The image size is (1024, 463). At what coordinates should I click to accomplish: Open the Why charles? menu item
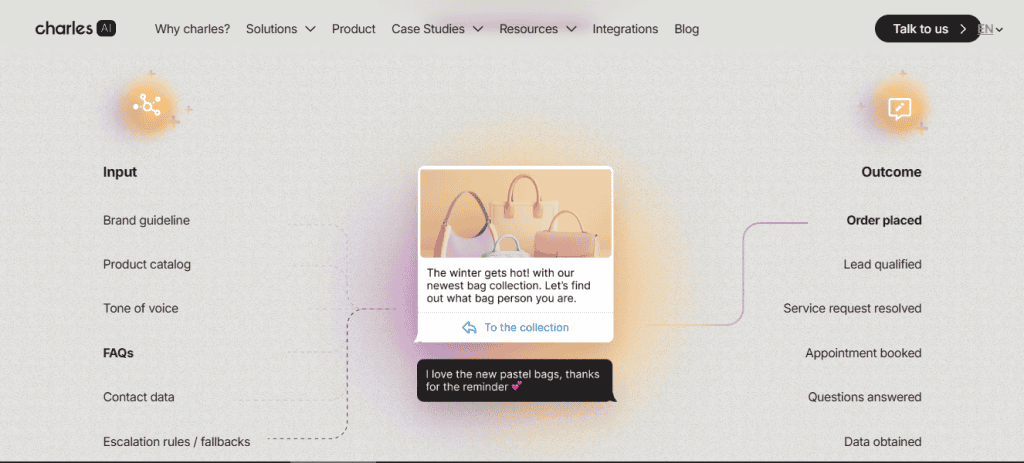tap(192, 29)
